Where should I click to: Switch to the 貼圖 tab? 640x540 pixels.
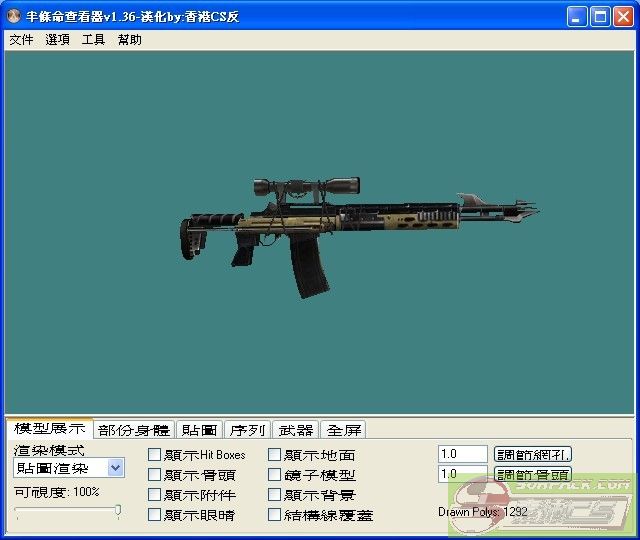[x=199, y=430]
